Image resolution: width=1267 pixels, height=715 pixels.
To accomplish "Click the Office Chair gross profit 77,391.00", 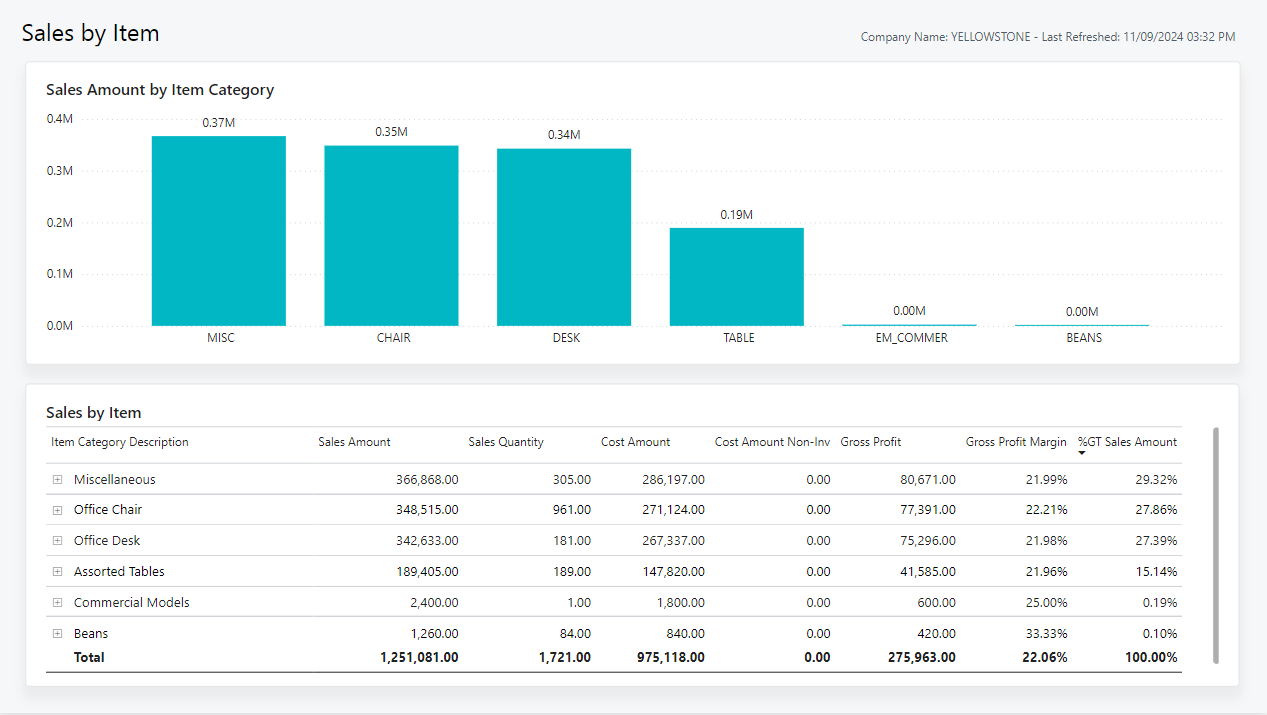I will point(928,510).
